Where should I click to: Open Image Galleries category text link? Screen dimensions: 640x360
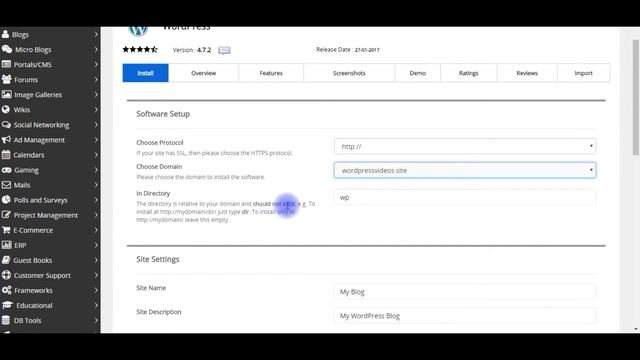38,95
